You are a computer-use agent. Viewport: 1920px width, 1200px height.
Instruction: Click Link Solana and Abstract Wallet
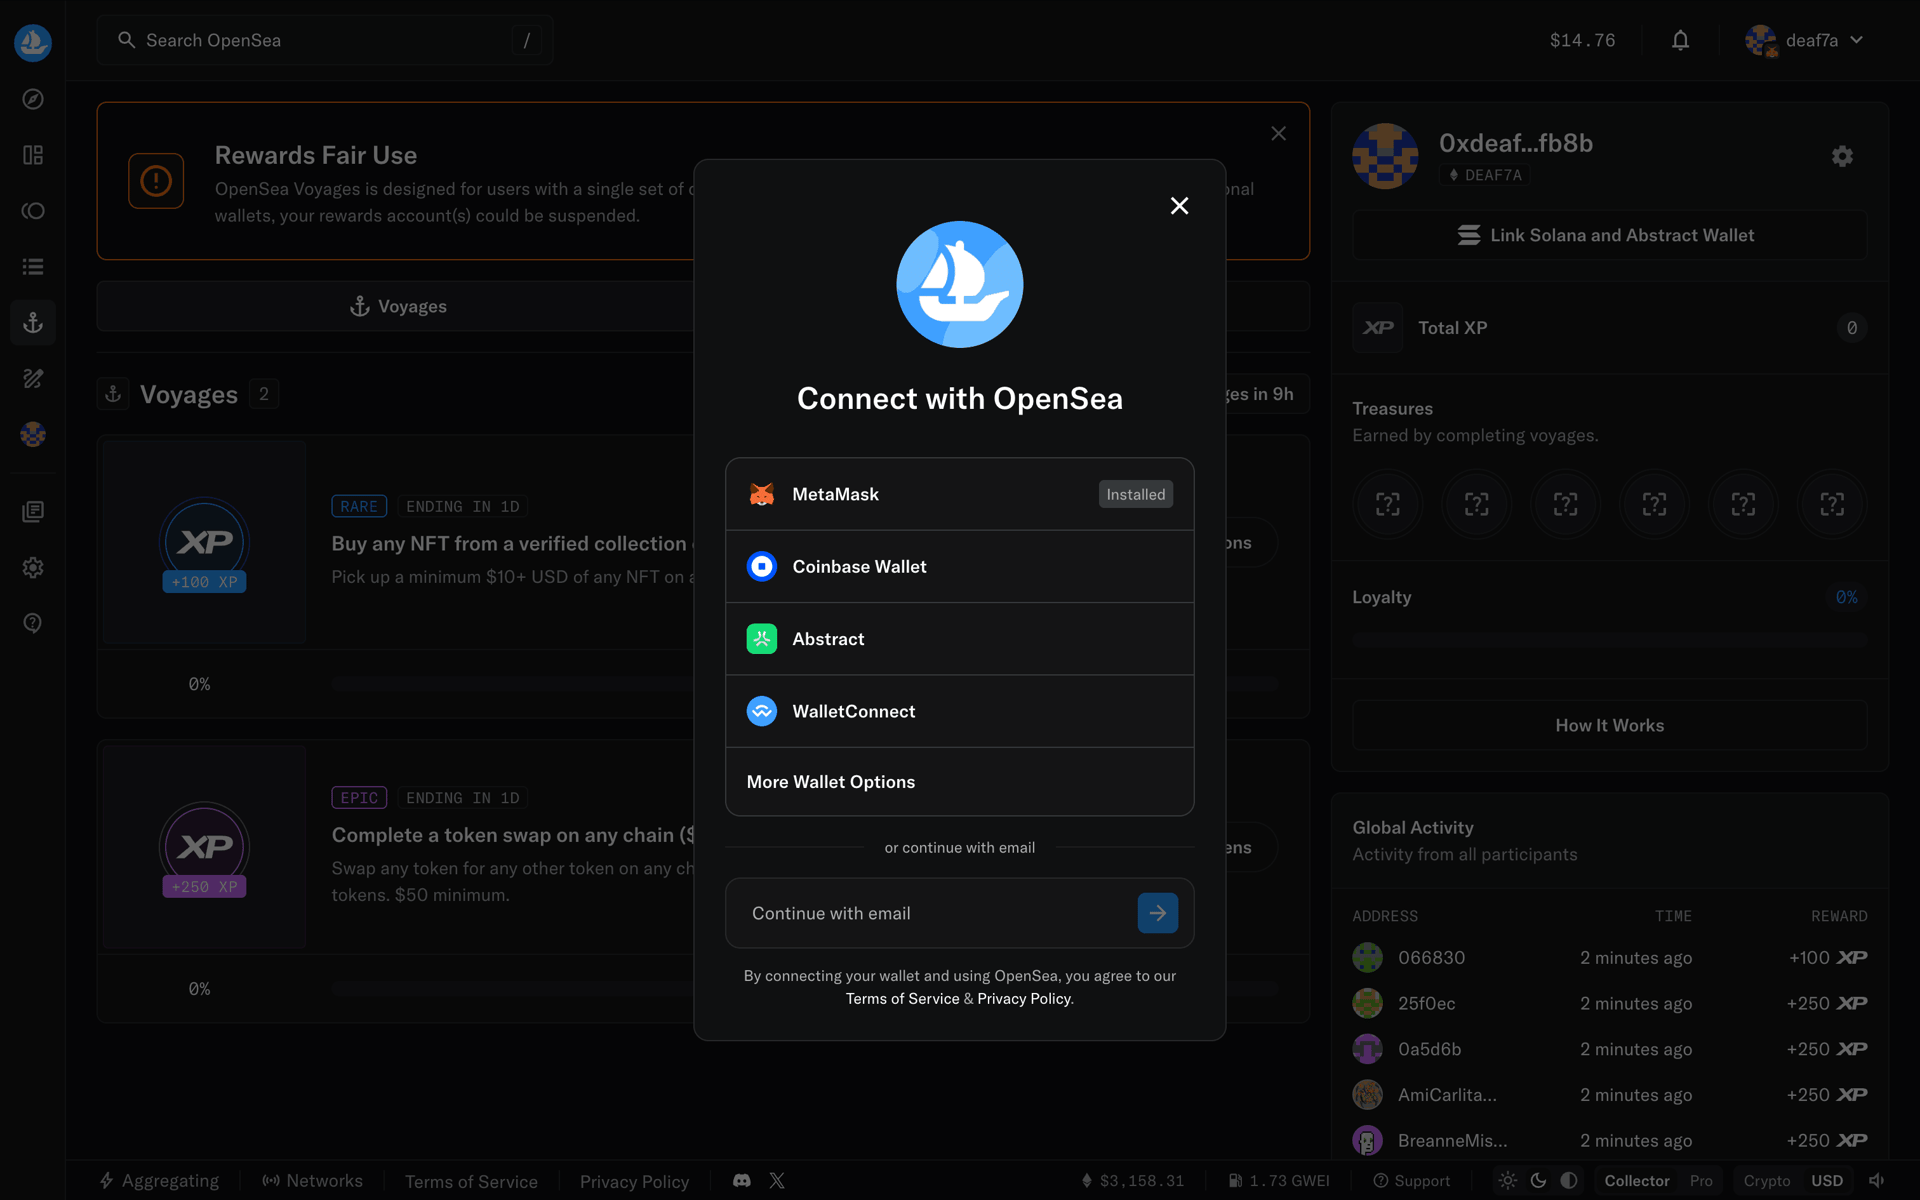pos(1609,235)
